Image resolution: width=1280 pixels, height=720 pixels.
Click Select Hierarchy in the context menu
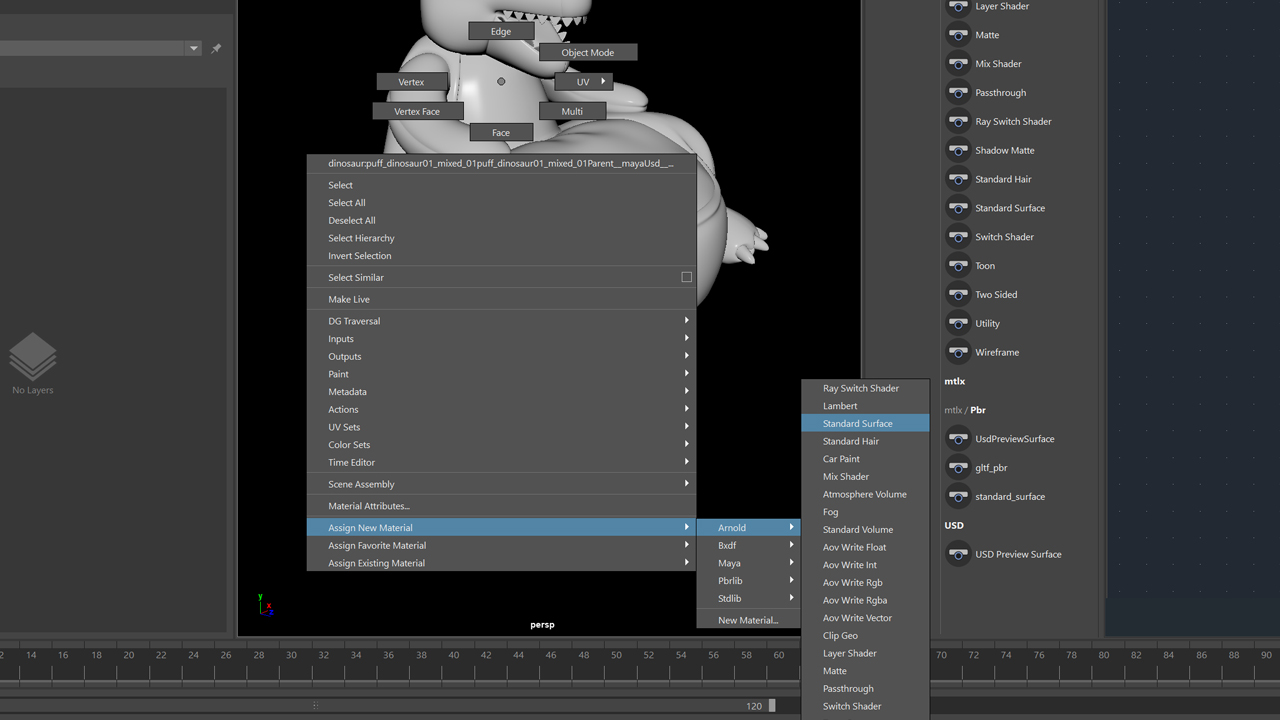[x=501, y=239]
